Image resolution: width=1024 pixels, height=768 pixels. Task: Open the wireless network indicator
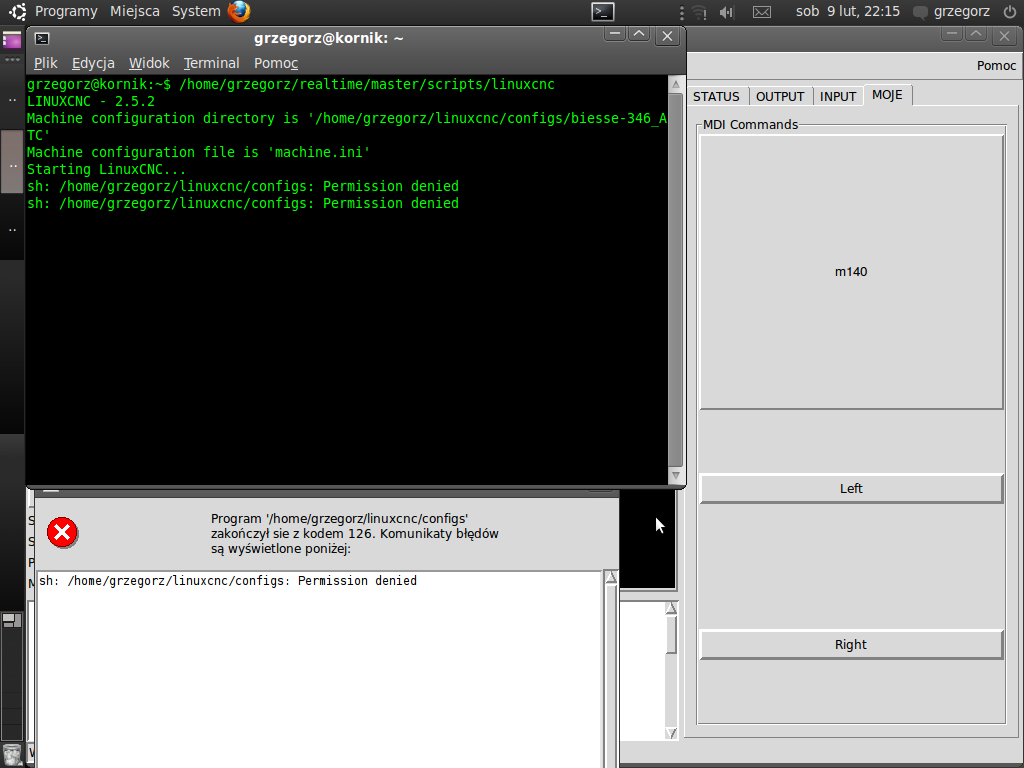(x=699, y=12)
